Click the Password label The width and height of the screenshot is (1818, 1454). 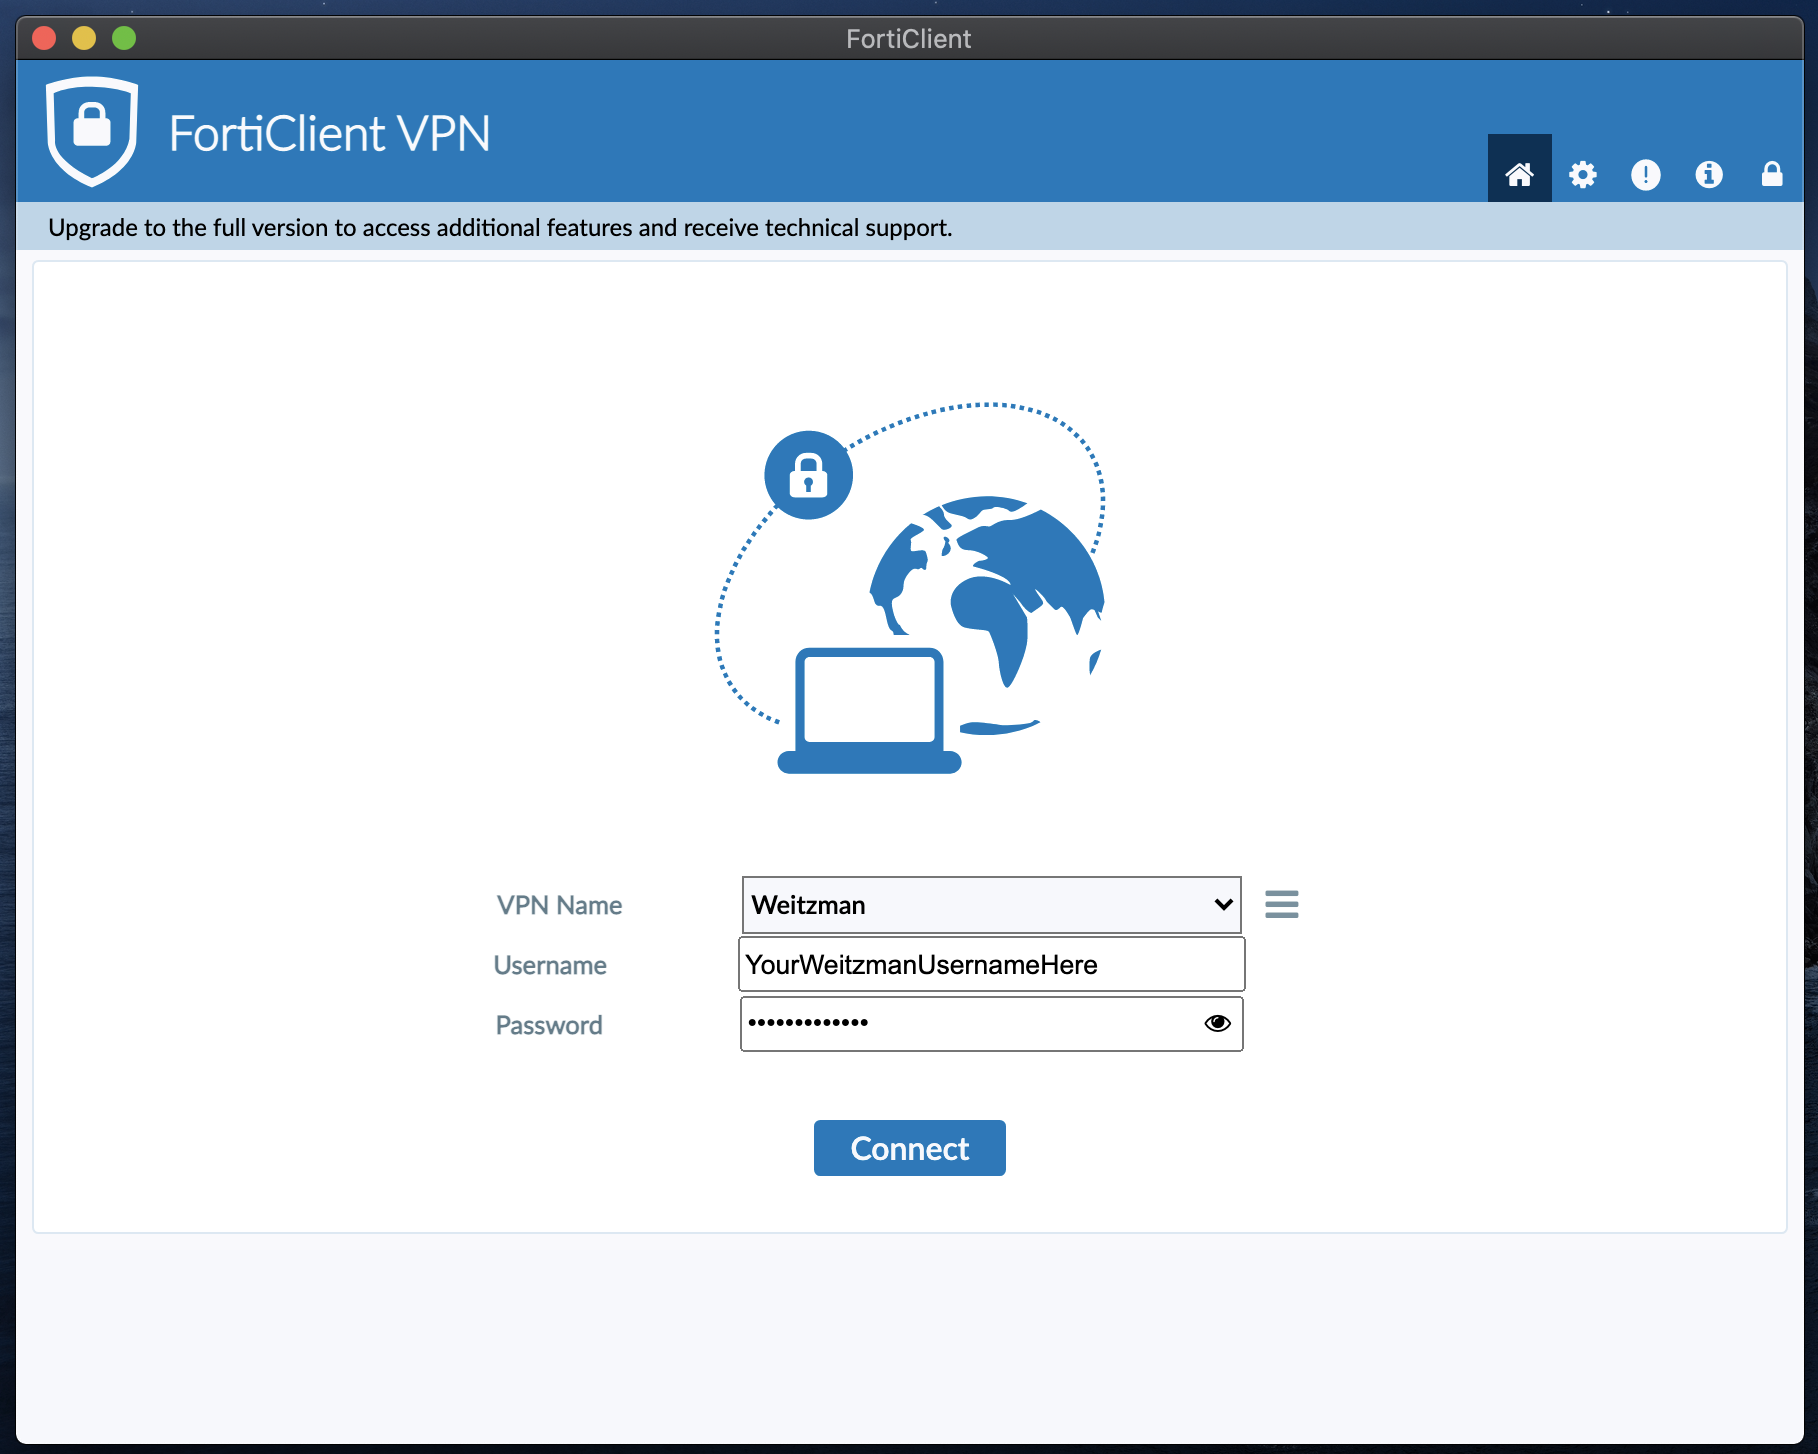(549, 1025)
